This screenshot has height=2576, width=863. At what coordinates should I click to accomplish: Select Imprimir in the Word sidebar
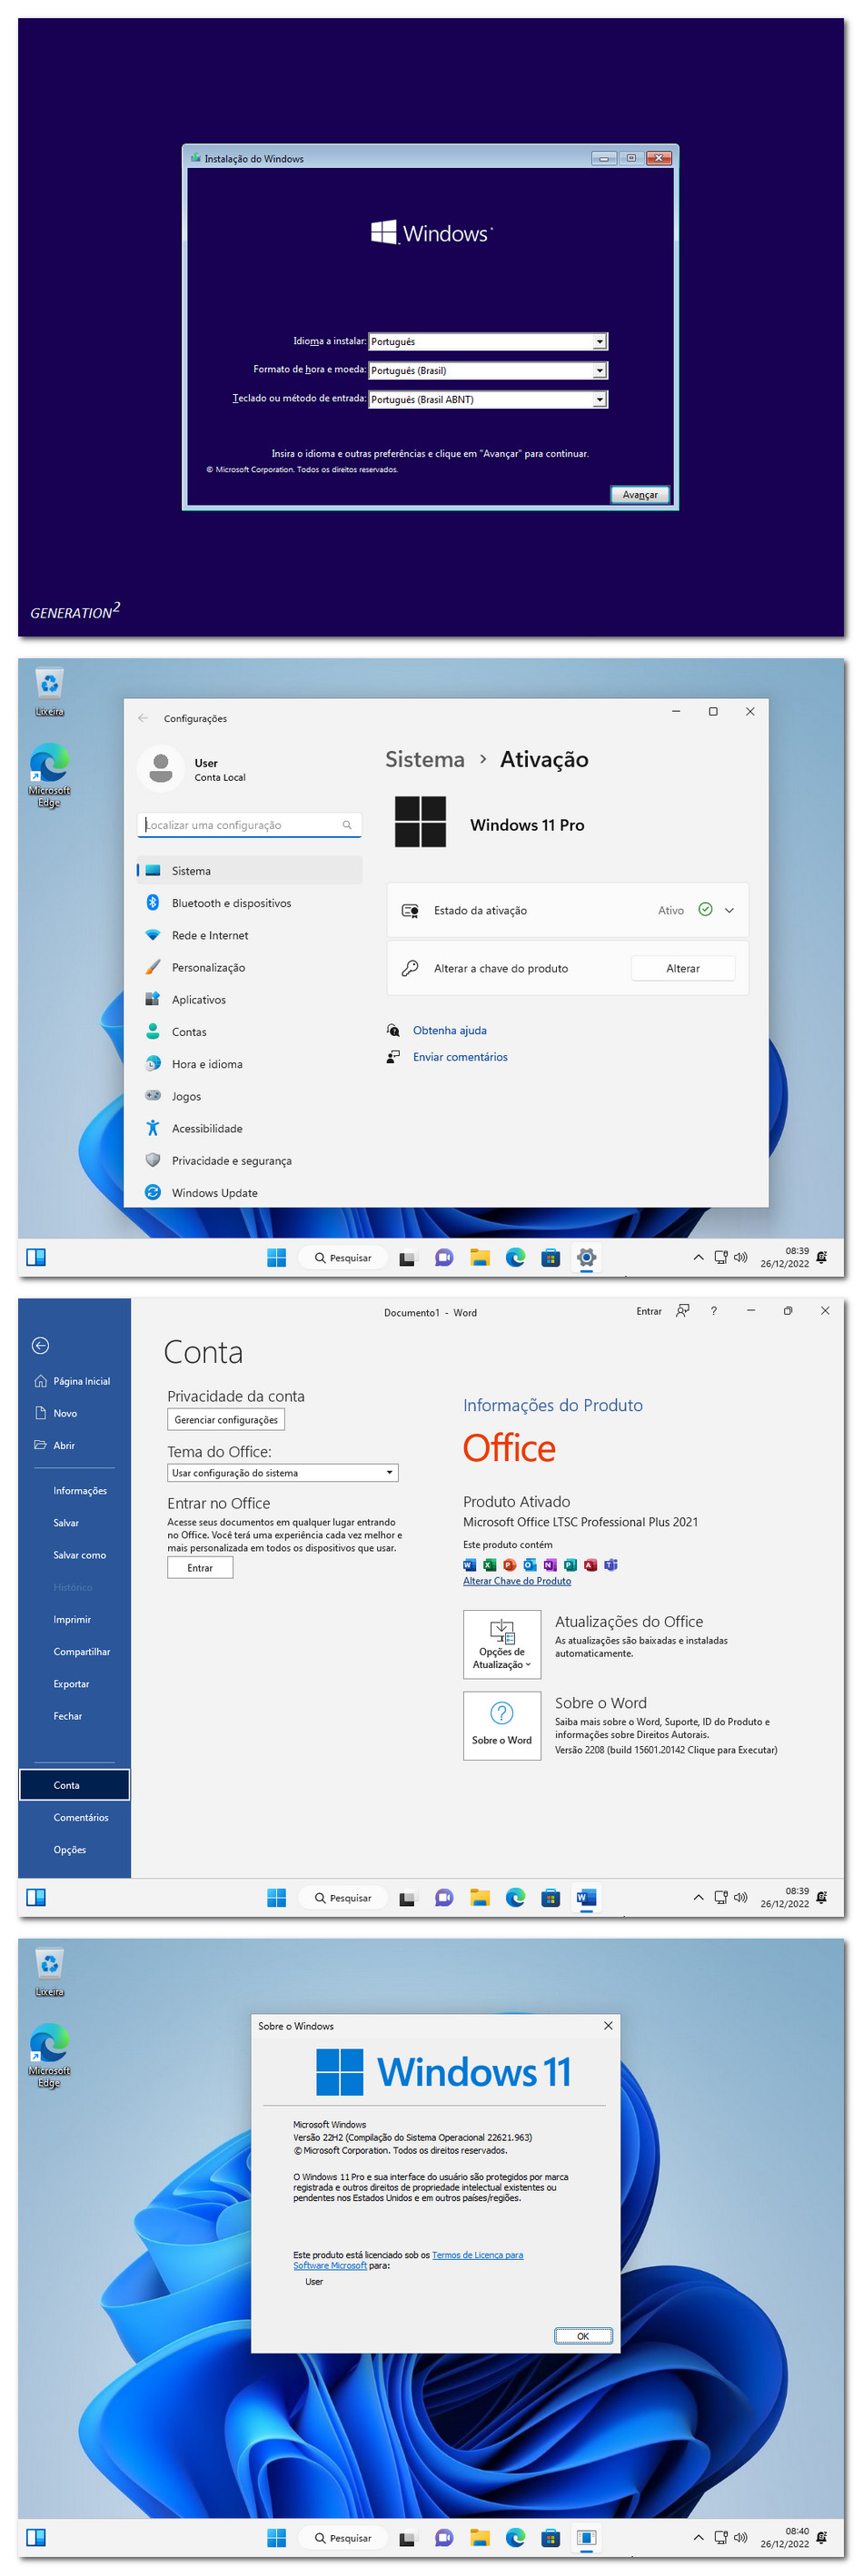tap(74, 1621)
